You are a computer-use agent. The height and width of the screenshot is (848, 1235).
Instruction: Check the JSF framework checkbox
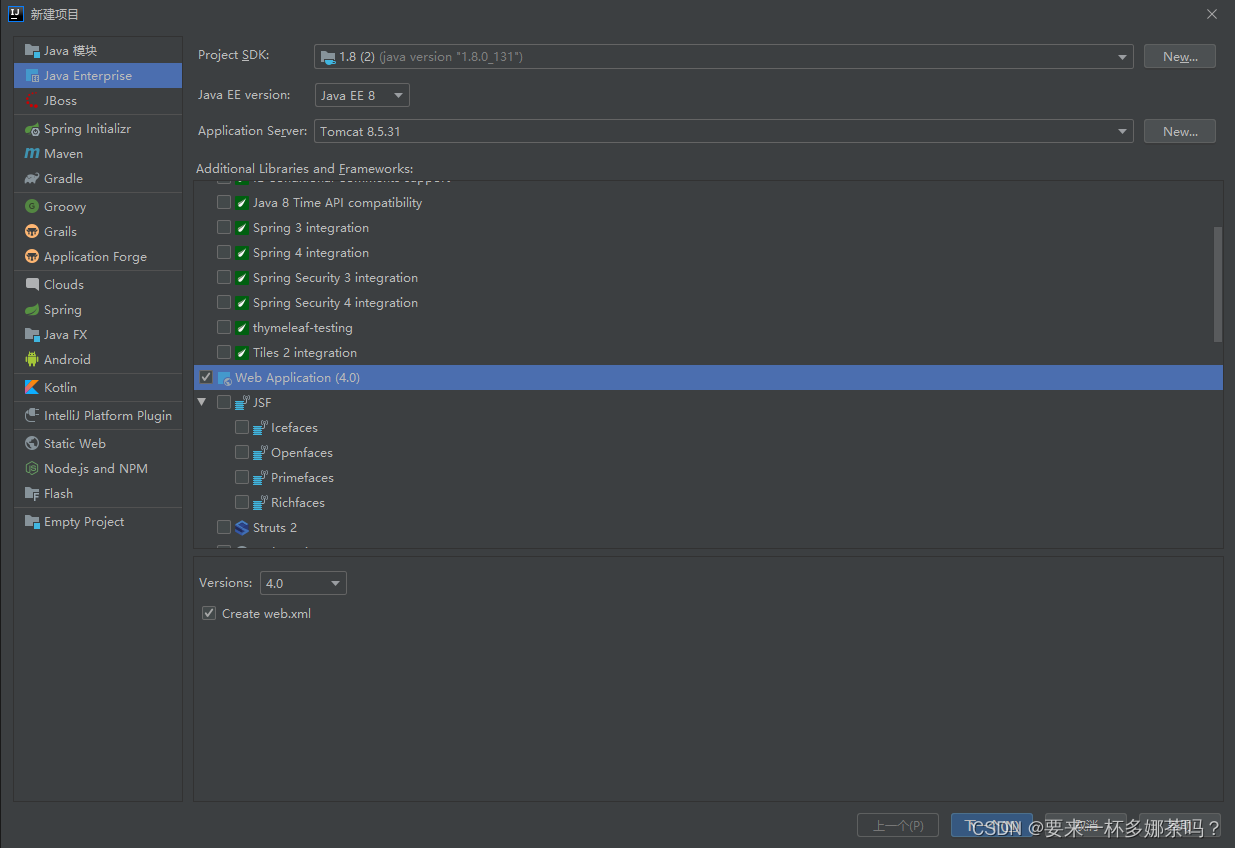[224, 402]
